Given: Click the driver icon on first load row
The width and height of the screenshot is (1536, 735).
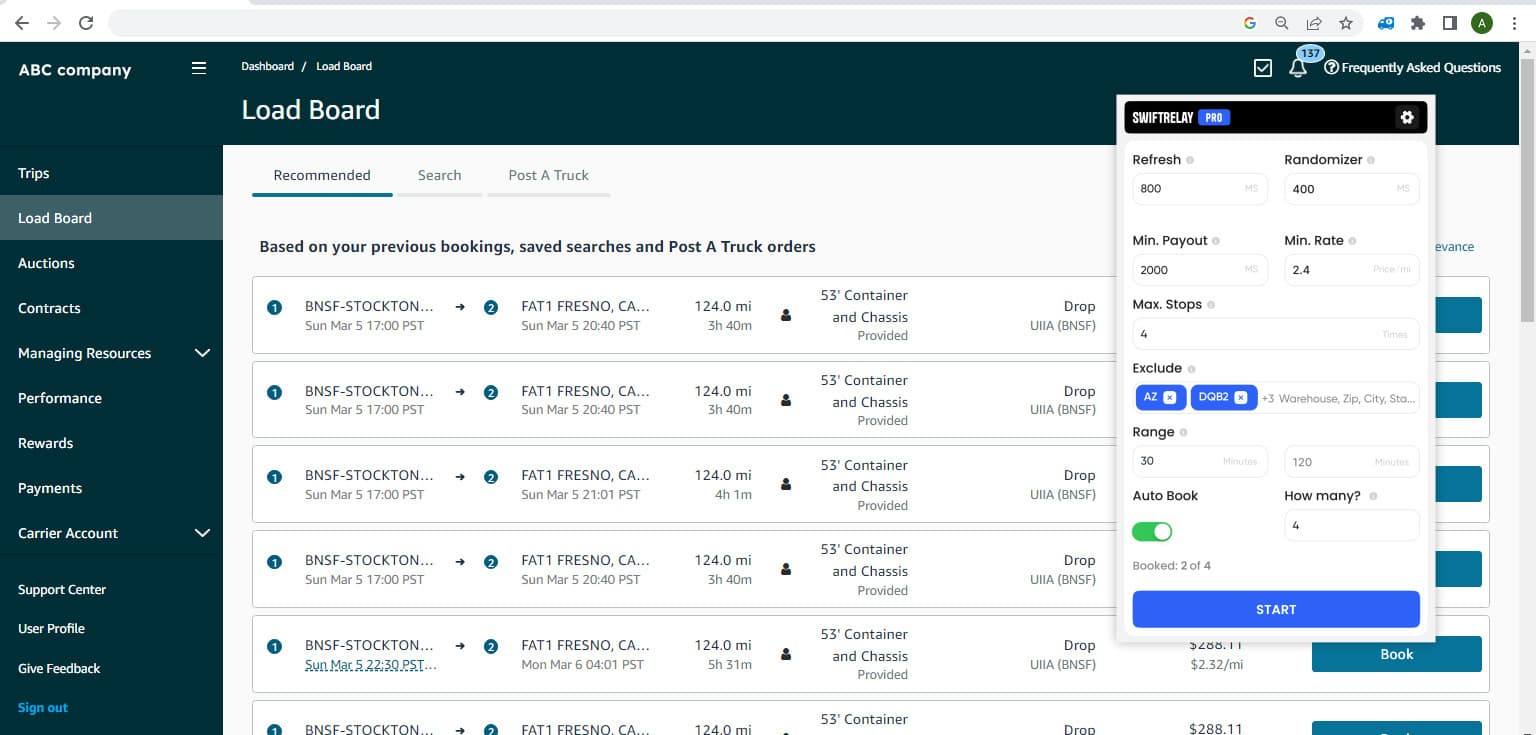Looking at the screenshot, I should coord(786,315).
